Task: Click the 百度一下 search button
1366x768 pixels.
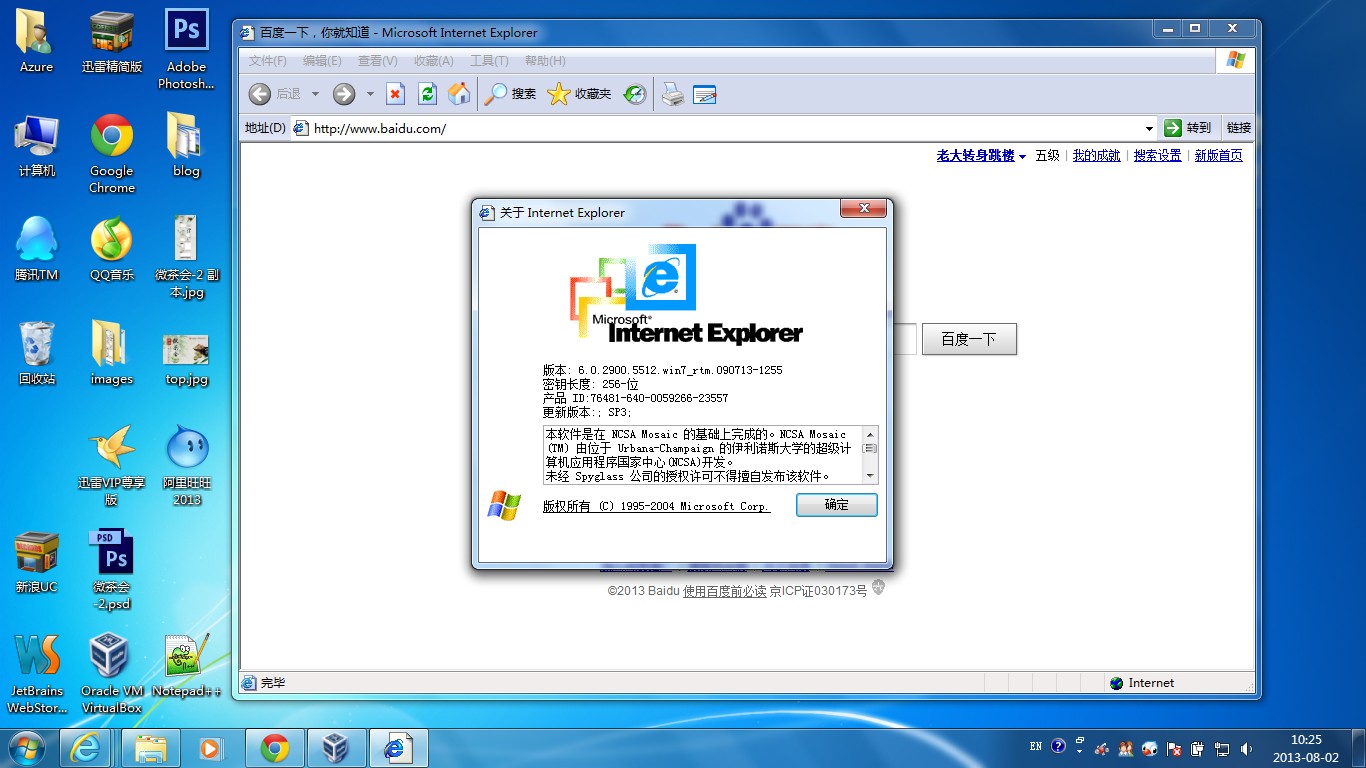Action: pyautogui.click(x=969, y=339)
